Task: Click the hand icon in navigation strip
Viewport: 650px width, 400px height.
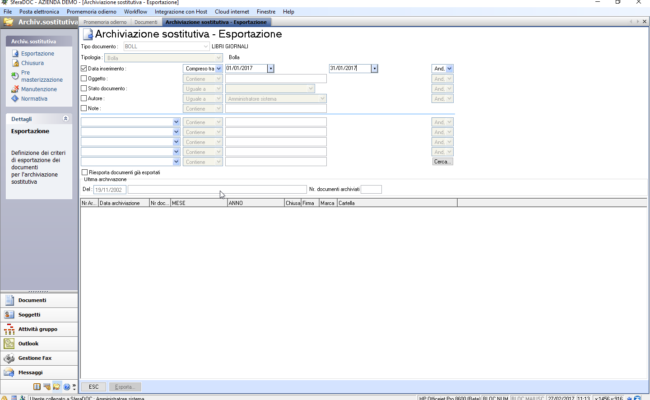Action: 47,387
